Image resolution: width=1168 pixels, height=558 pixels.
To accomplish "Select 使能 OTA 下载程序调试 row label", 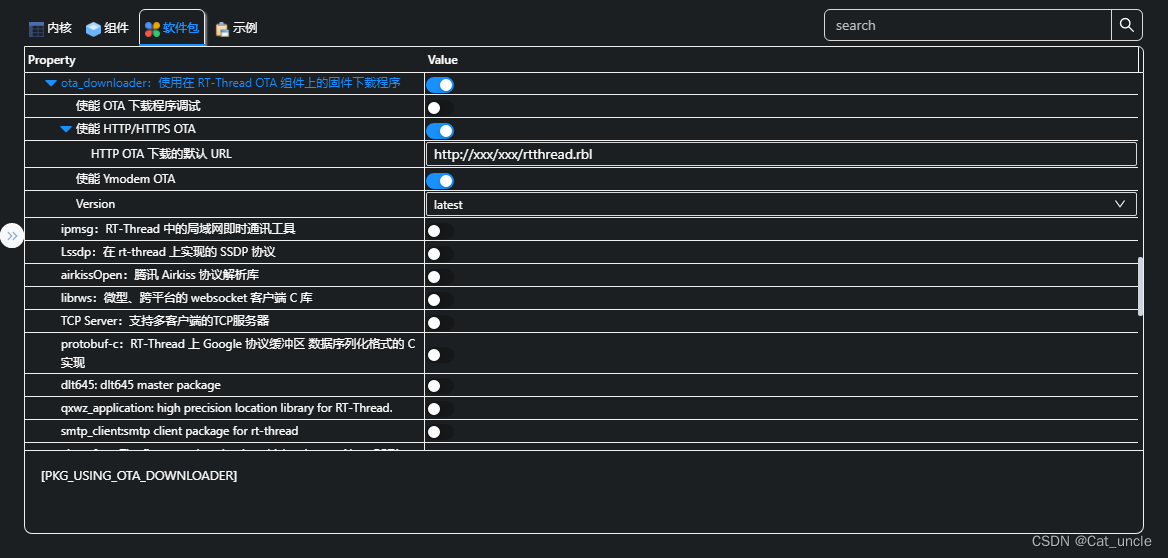I will coord(139,106).
